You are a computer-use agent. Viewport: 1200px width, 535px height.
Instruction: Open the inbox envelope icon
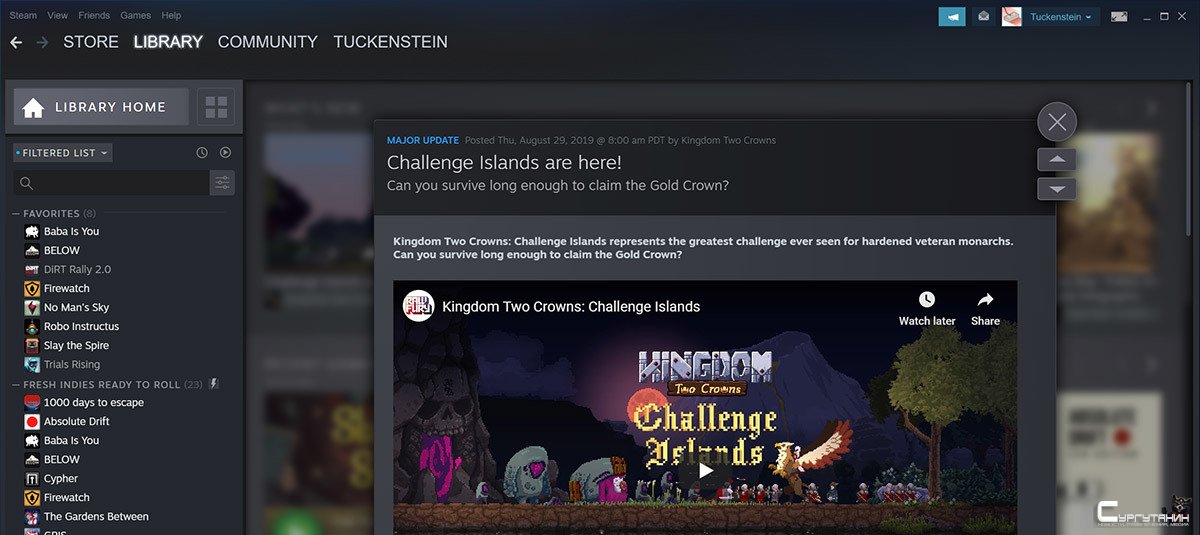(x=984, y=17)
